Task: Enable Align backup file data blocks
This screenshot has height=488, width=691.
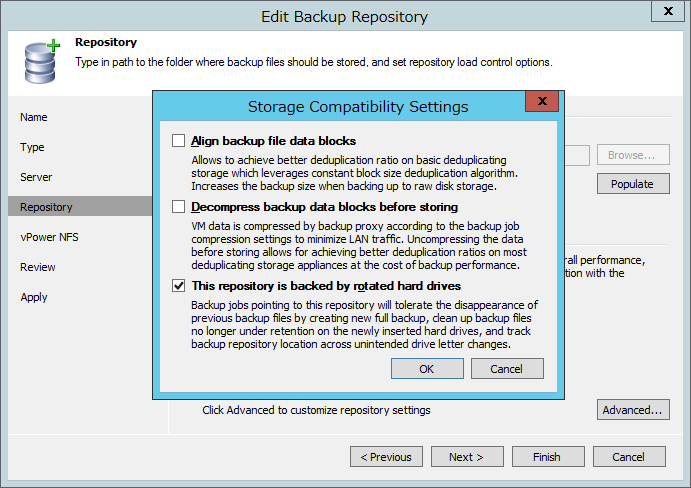Action: click(178, 141)
